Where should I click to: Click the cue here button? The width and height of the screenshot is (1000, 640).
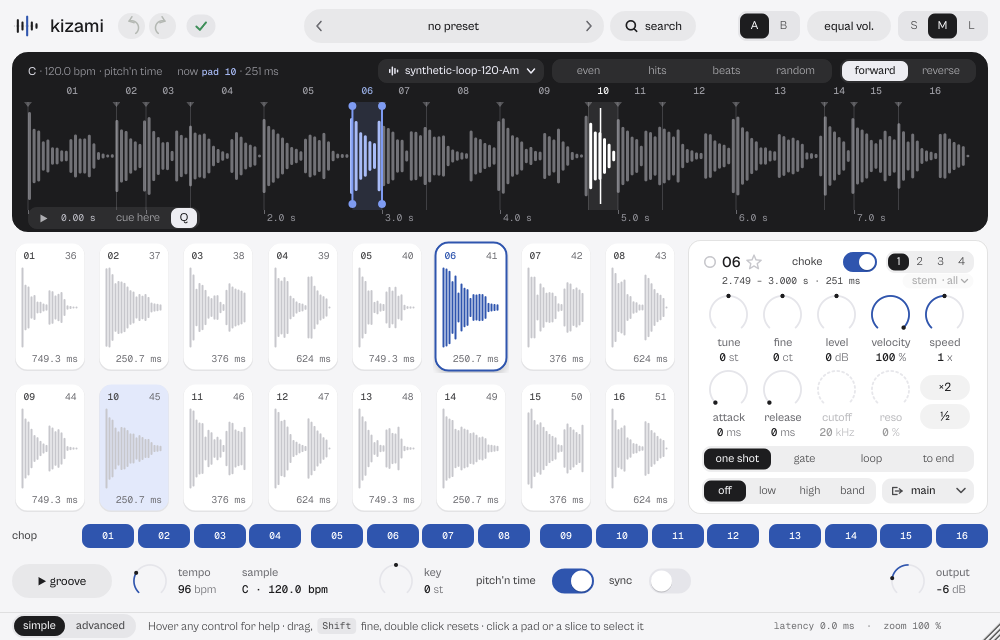click(138, 218)
